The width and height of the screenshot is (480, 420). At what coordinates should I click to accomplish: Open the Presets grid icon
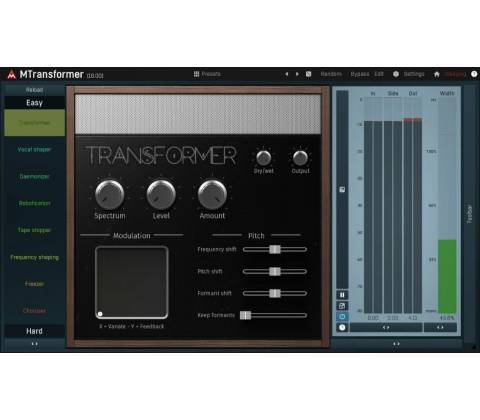coord(196,74)
